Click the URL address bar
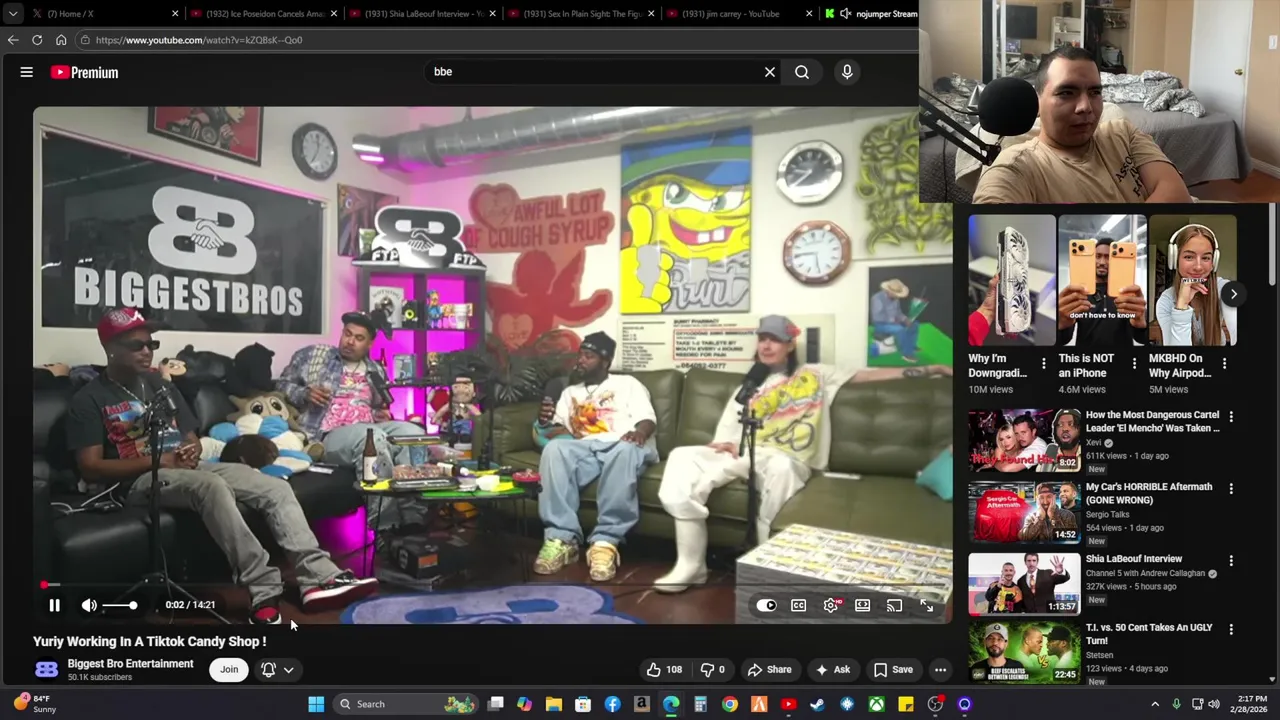Image resolution: width=1280 pixels, height=720 pixels. coord(495,40)
